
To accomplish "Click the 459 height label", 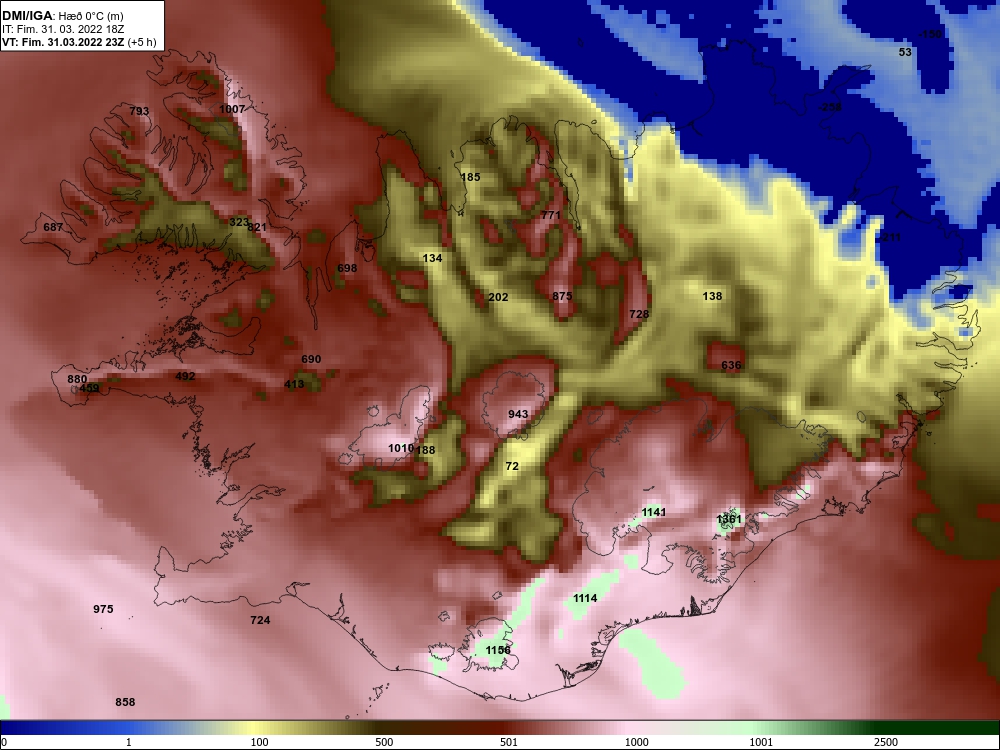I will click(89, 388).
